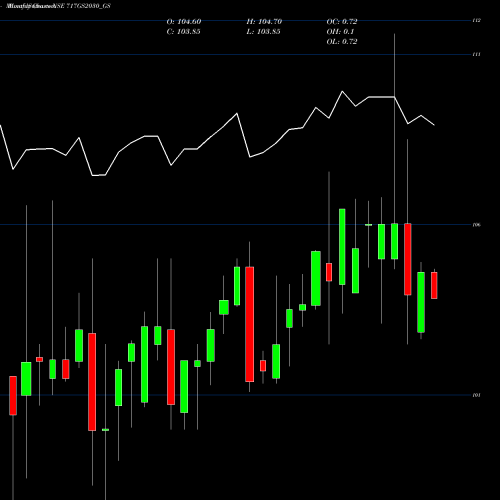Click the '111' price axis label
The height and width of the screenshot is (500, 500).
[477, 54]
